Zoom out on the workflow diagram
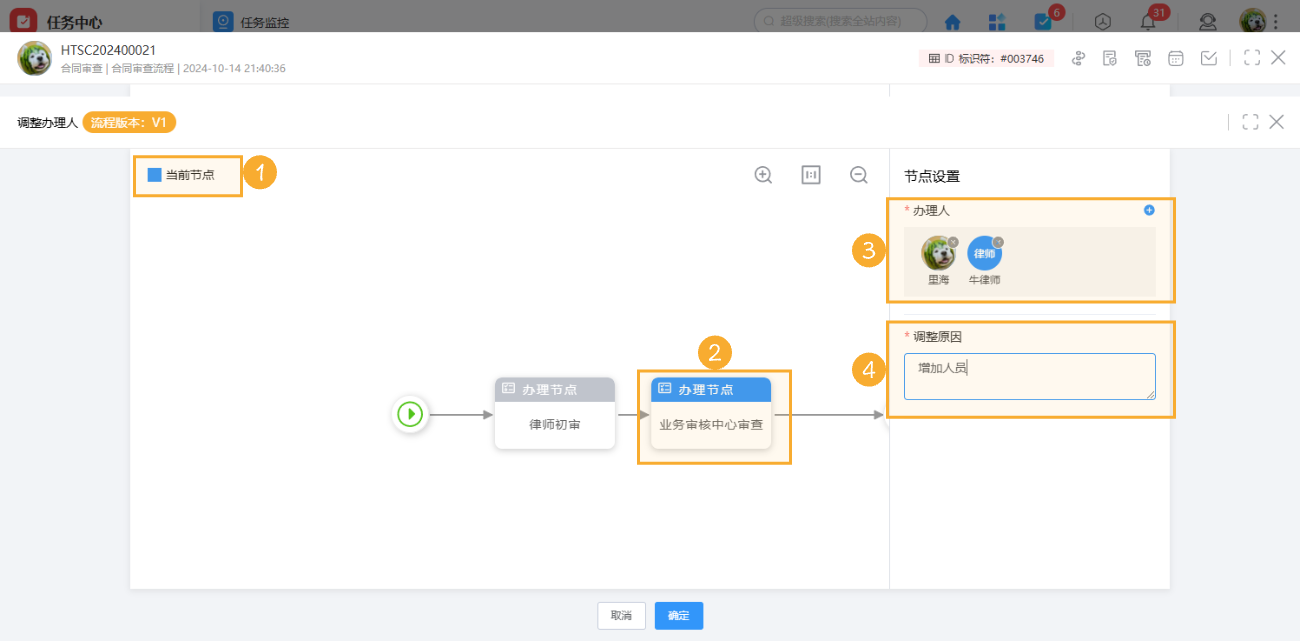Viewport: 1300px width, 641px height. (x=858, y=174)
